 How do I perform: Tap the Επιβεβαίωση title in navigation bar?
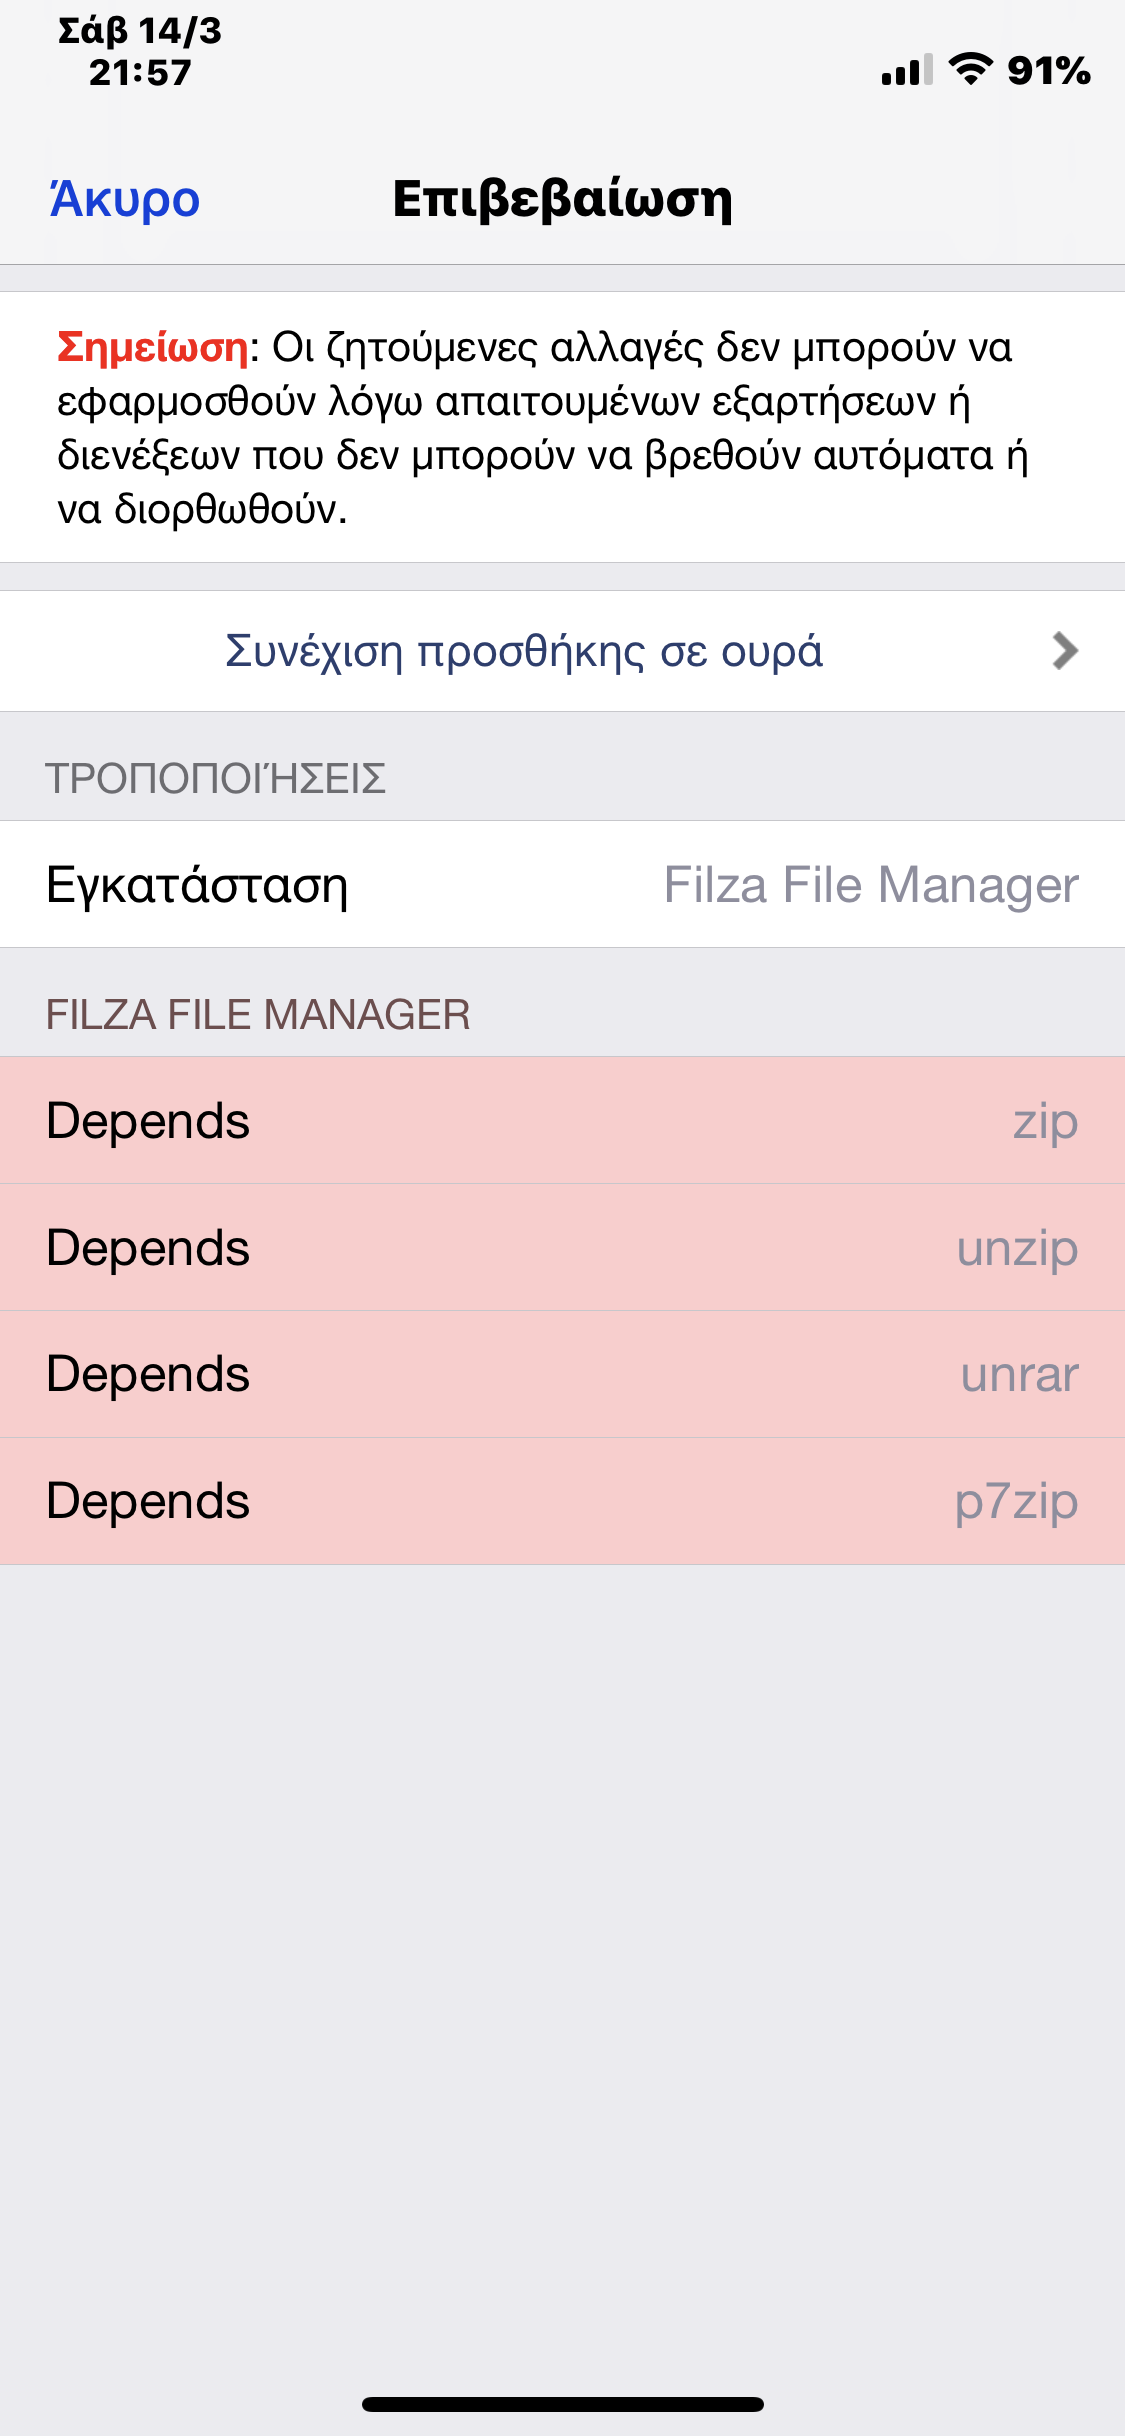click(x=562, y=199)
